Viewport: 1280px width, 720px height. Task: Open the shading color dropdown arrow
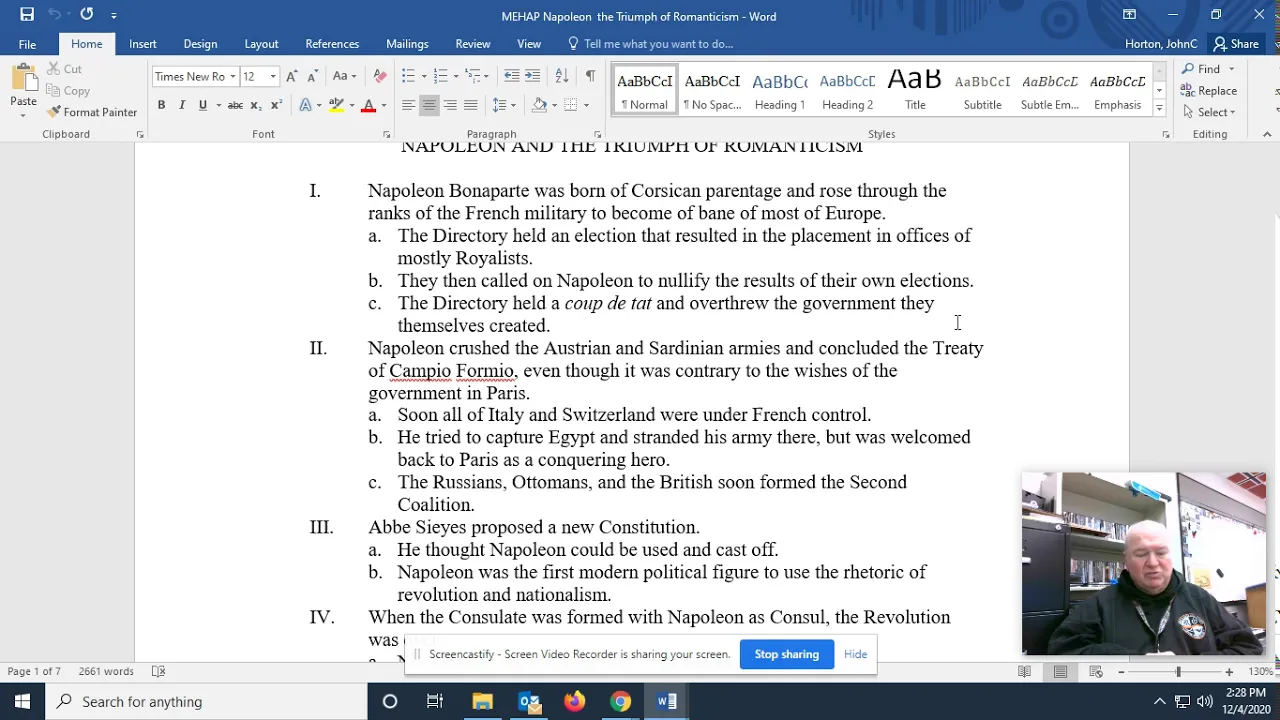click(554, 105)
